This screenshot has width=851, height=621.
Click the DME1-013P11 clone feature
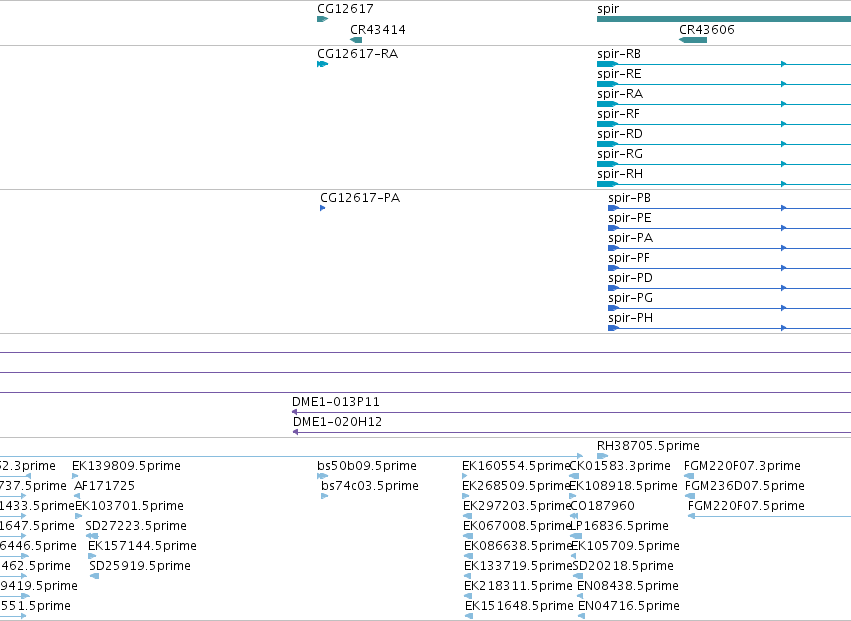tap(571, 412)
